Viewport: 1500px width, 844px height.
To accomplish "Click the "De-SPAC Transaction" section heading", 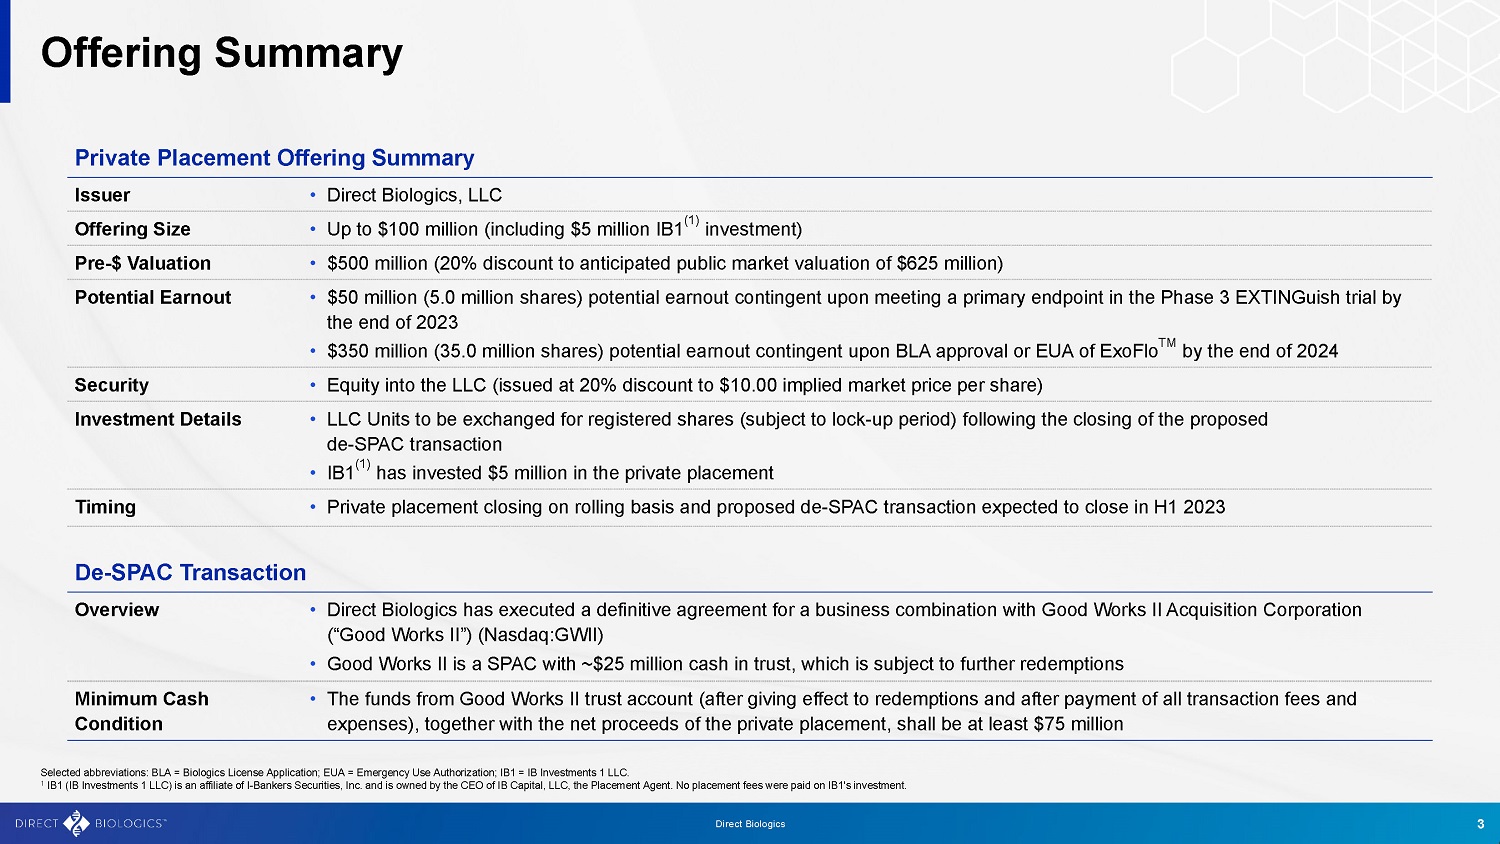I will (190, 572).
